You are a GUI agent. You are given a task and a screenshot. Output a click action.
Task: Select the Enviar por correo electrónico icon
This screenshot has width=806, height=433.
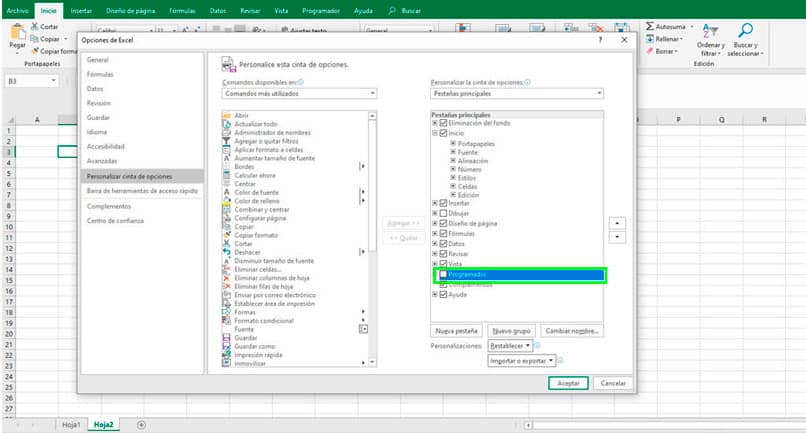pyautogui.click(x=226, y=295)
